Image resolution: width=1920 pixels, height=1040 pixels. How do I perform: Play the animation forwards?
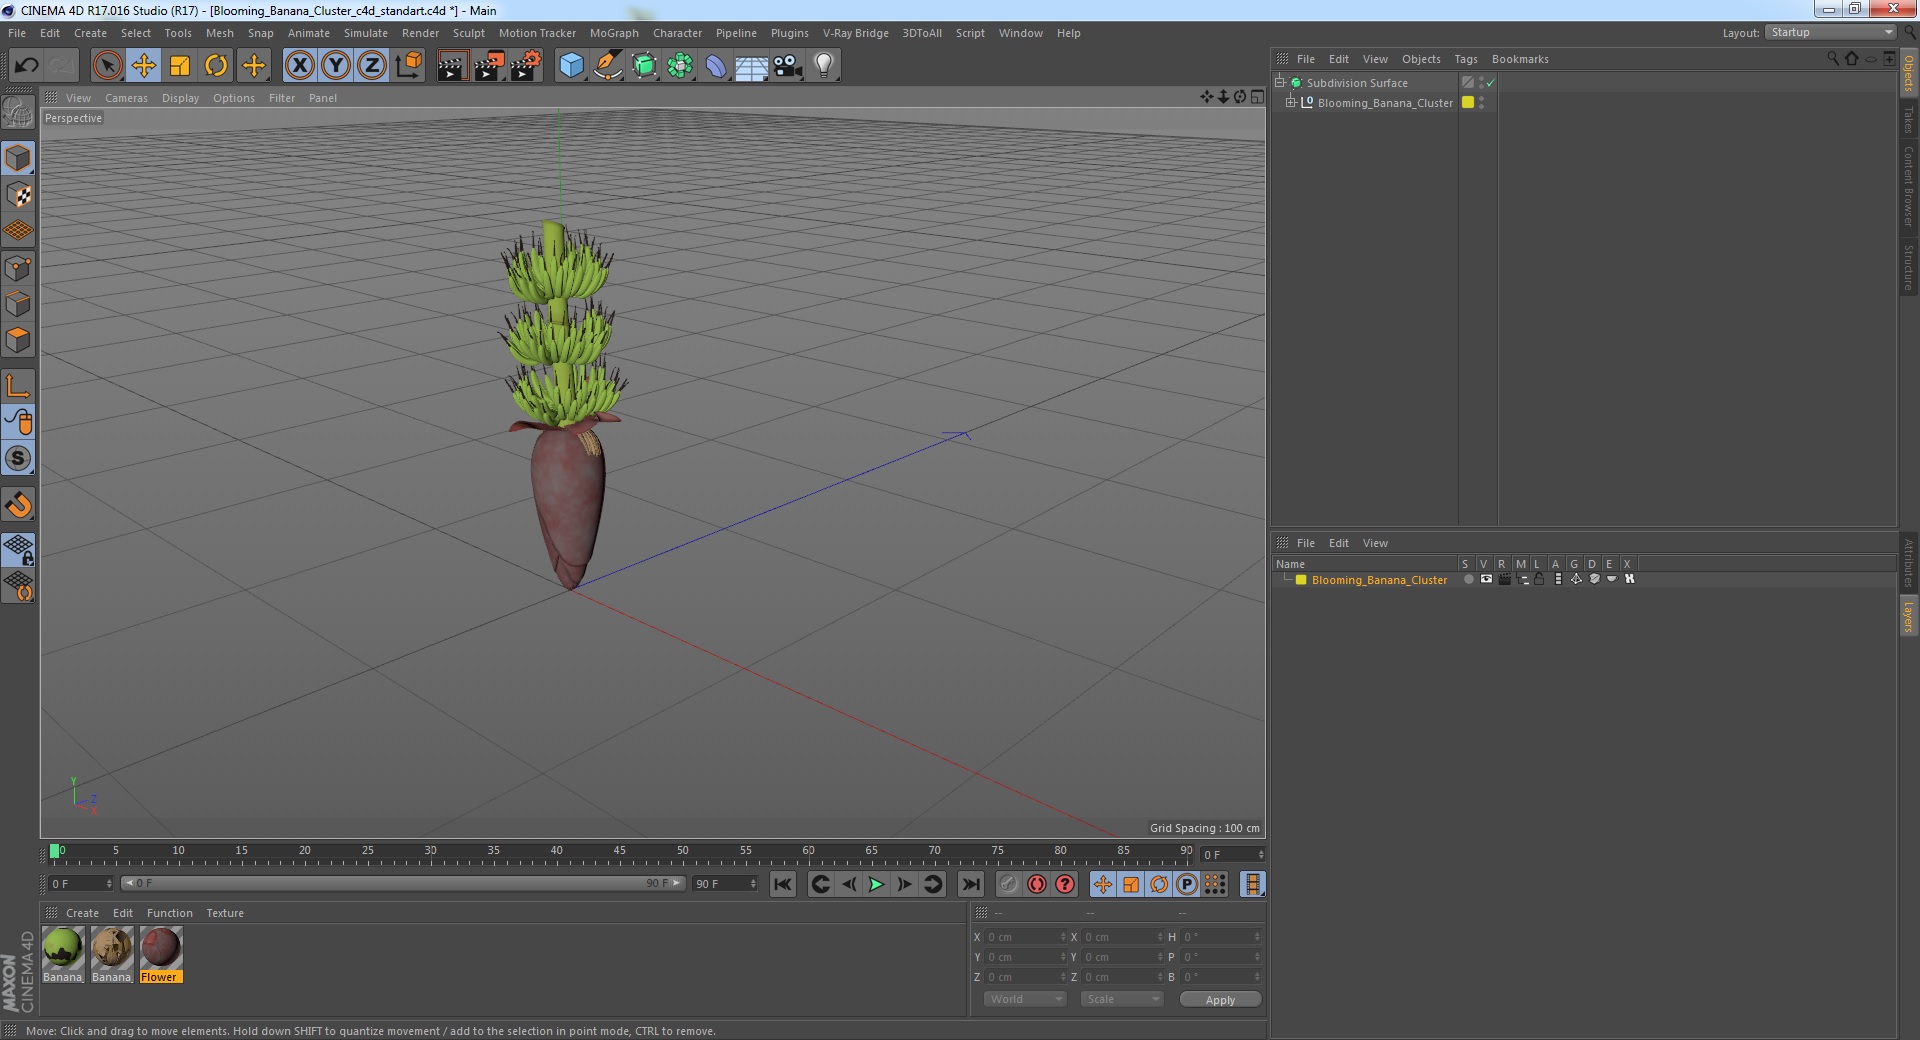point(876,884)
